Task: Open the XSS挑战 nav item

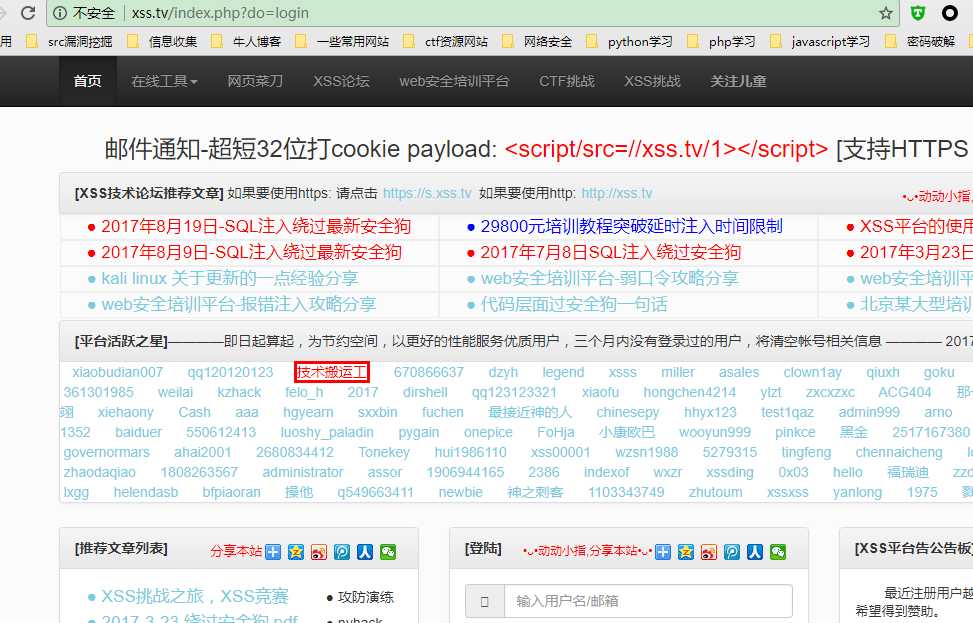Action: (652, 81)
